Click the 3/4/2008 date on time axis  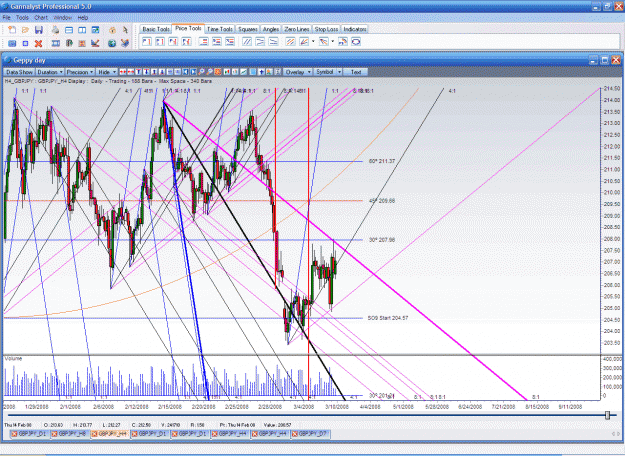(x=304, y=407)
